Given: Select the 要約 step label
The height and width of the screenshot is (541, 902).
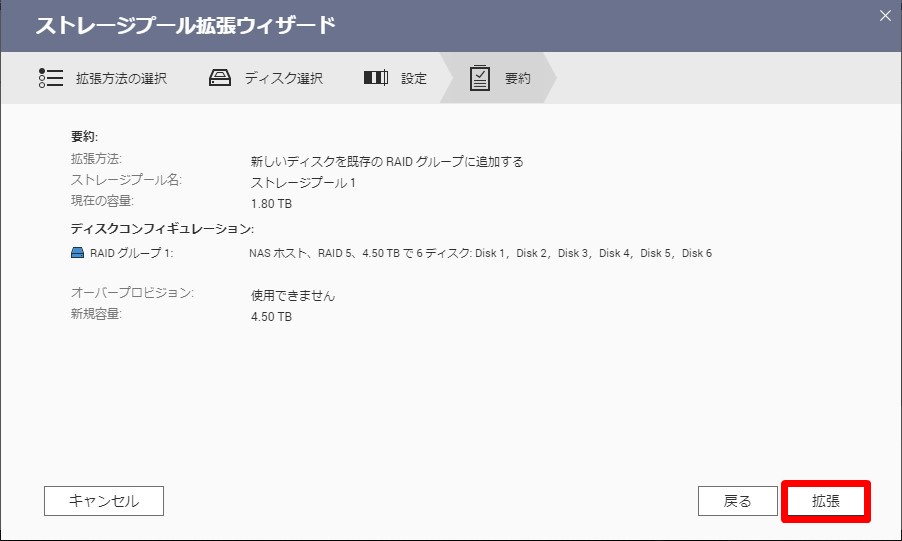Looking at the screenshot, I should click(517, 78).
